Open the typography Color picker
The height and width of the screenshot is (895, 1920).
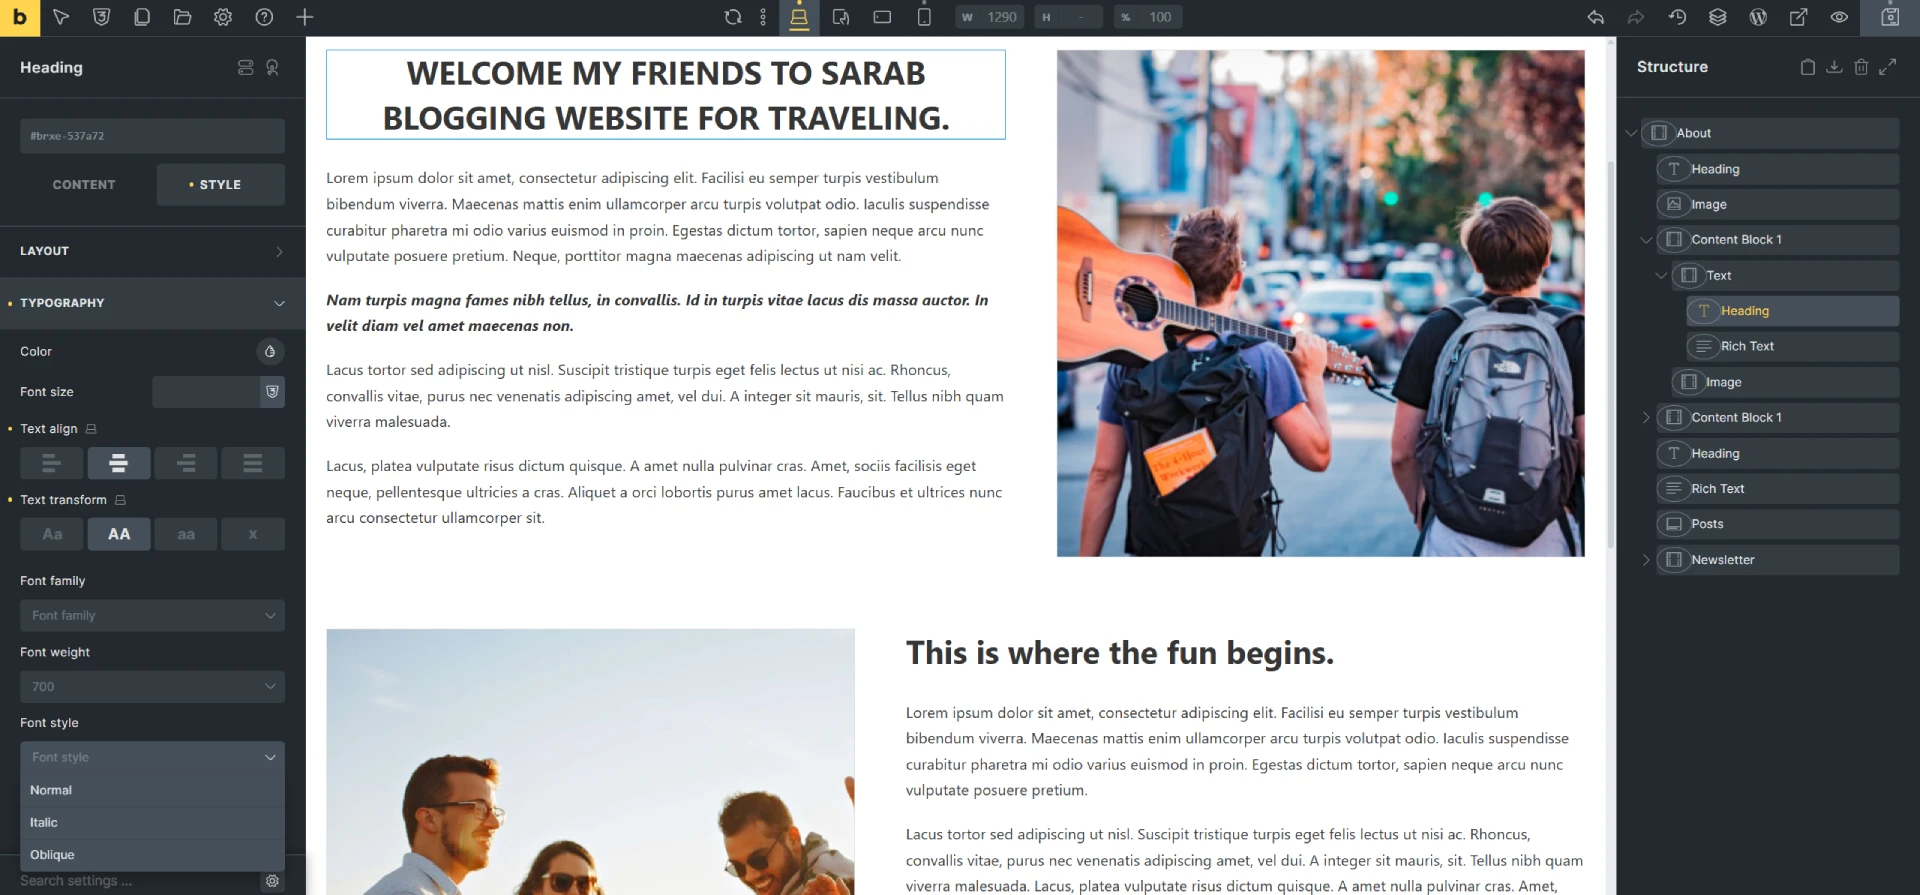[x=270, y=351]
